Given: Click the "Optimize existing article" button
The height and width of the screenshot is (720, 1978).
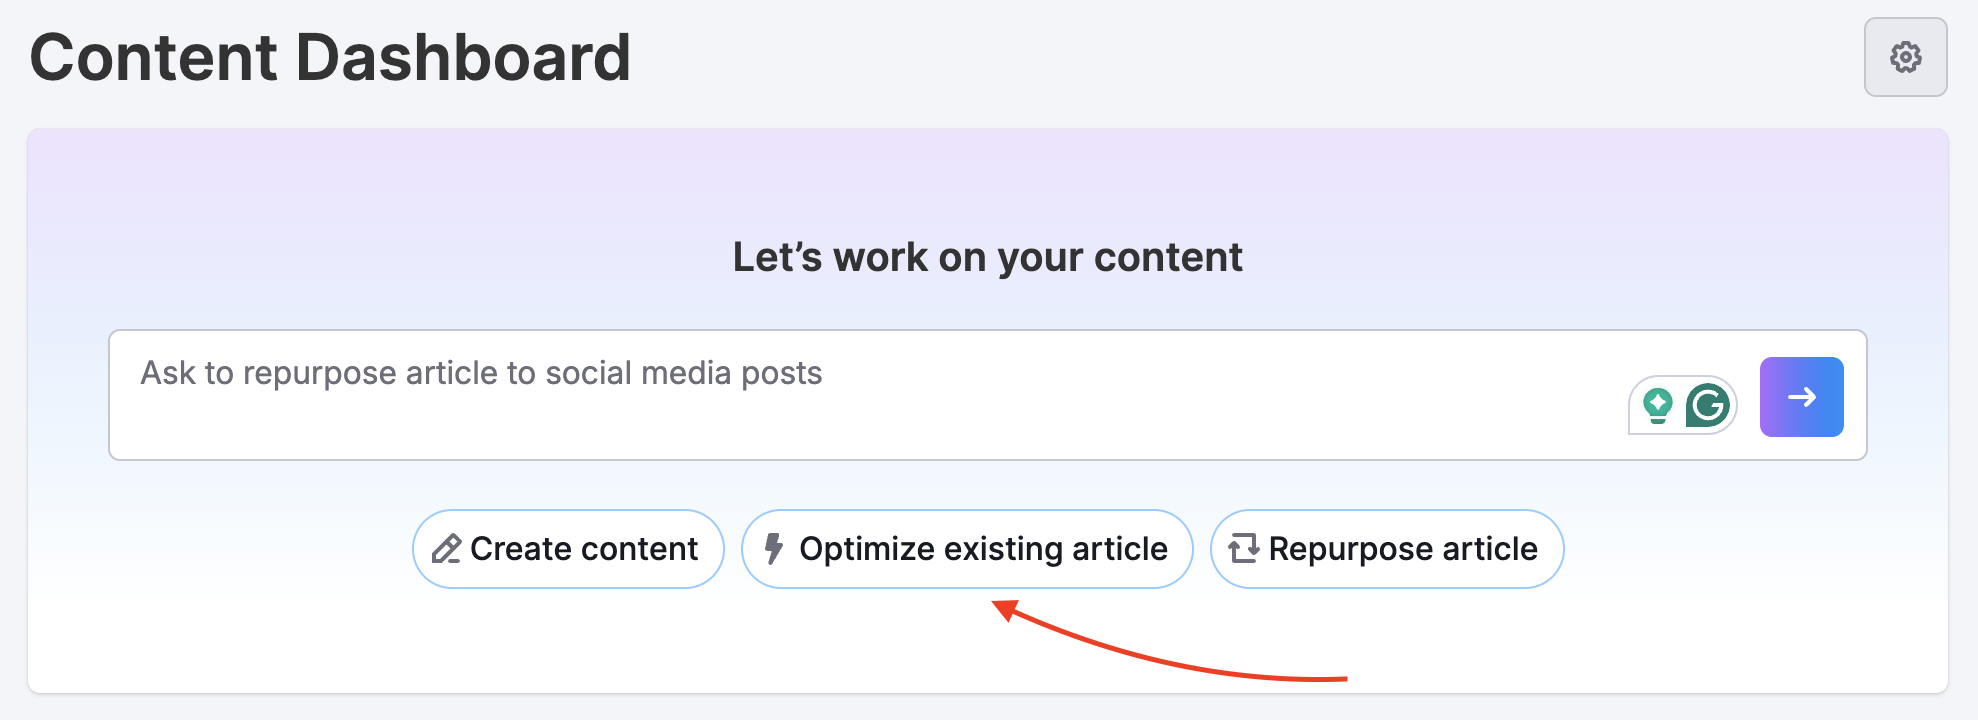Looking at the screenshot, I should click(x=966, y=548).
